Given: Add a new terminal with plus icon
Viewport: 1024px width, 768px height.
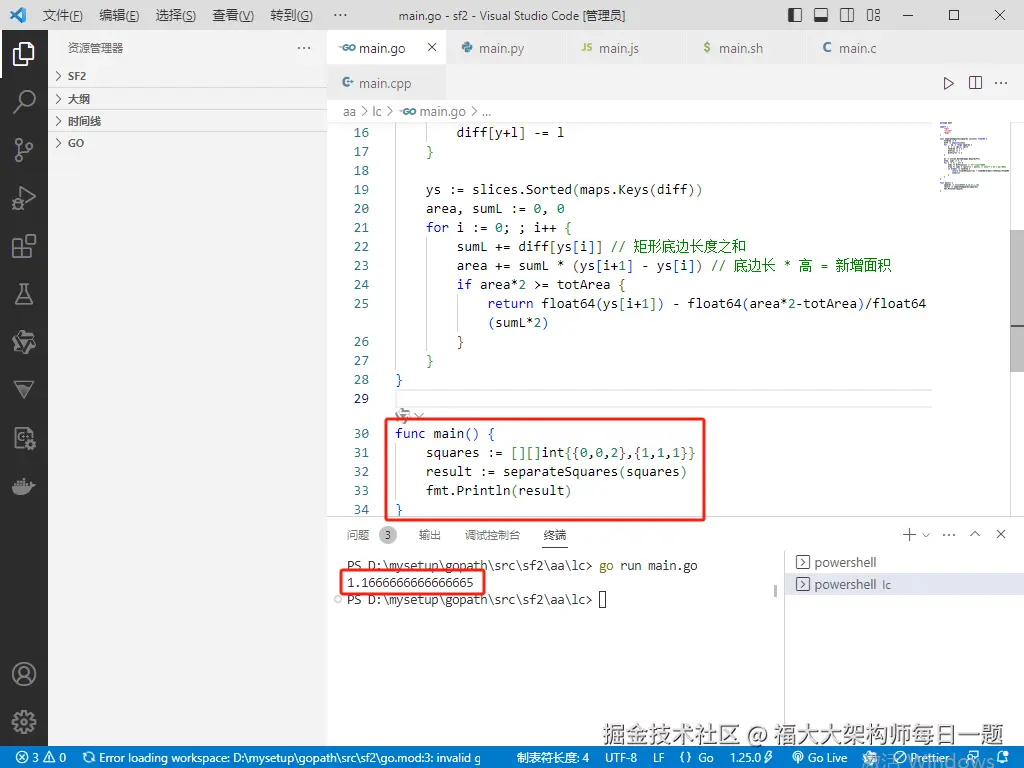Looking at the screenshot, I should pyautogui.click(x=908, y=535).
